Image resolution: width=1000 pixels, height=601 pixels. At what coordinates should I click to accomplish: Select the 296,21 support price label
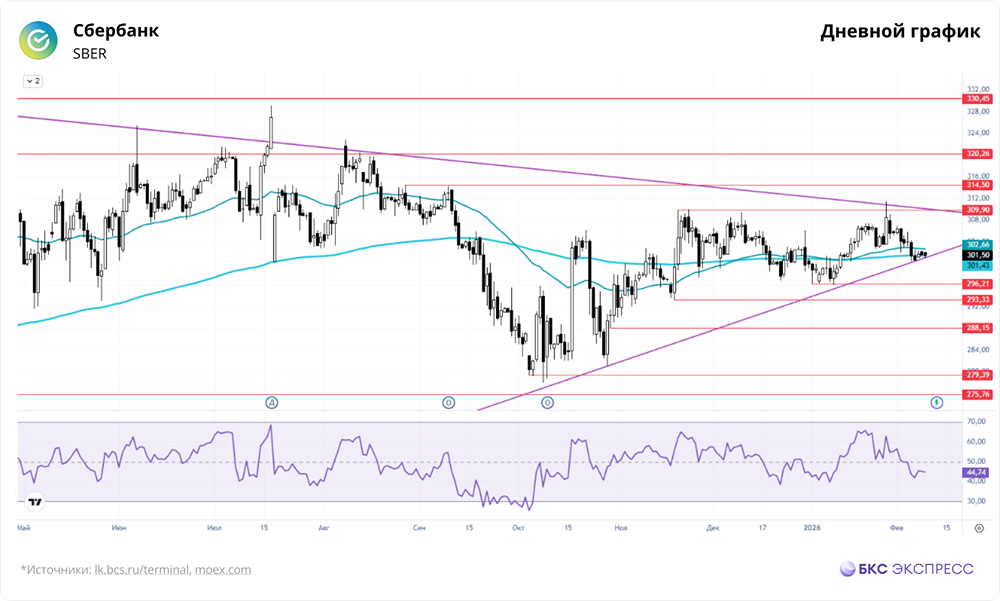pos(978,284)
